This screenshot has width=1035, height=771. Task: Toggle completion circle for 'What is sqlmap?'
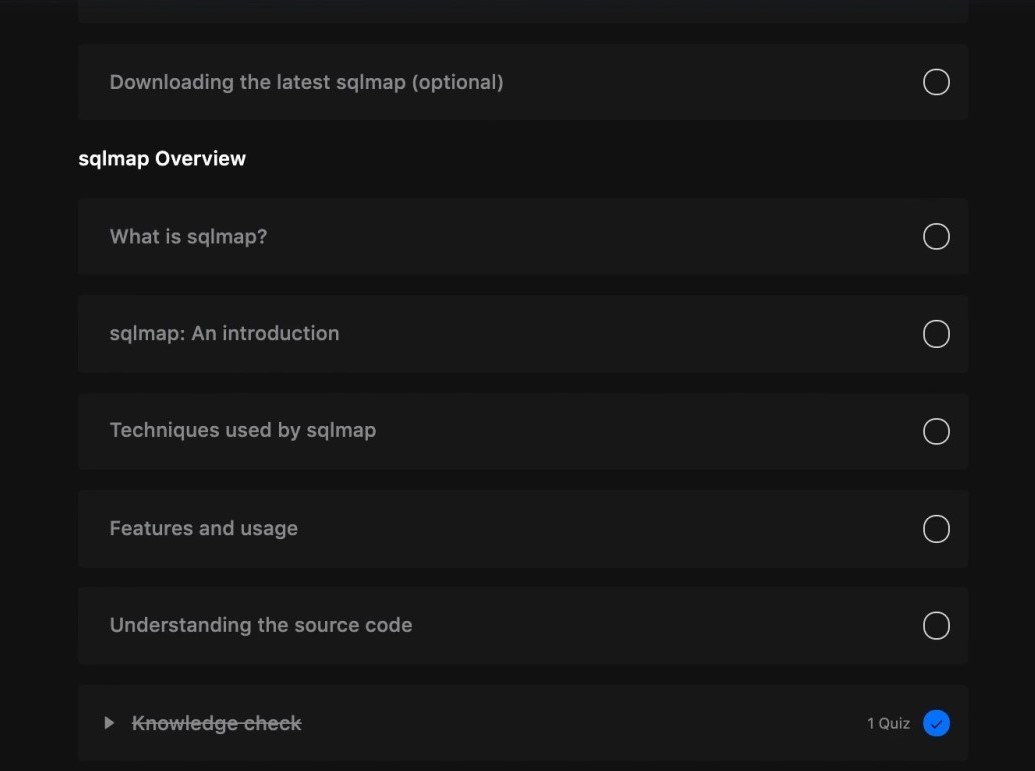click(x=936, y=236)
